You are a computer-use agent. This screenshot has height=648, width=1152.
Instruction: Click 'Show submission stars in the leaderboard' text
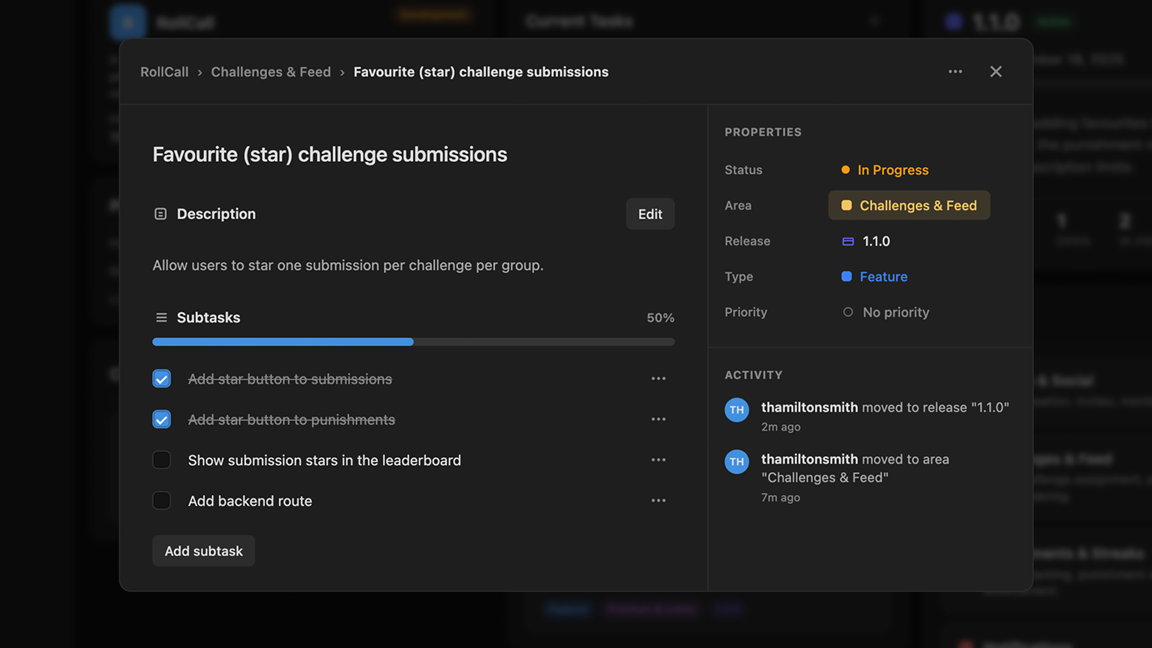click(x=325, y=460)
